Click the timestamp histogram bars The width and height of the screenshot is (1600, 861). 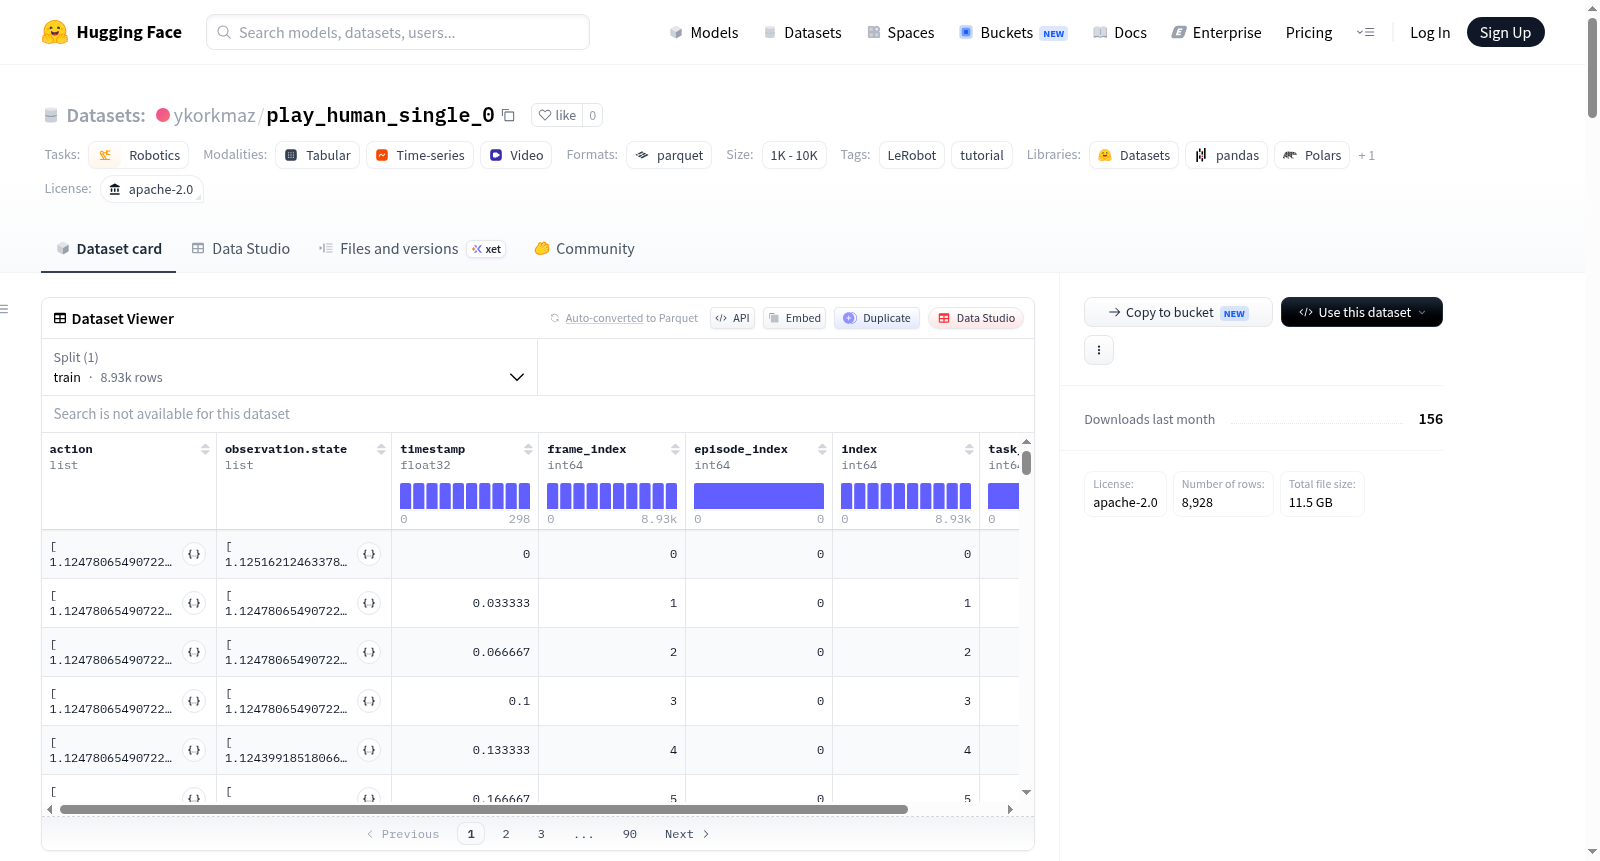pyautogui.click(x=465, y=496)
